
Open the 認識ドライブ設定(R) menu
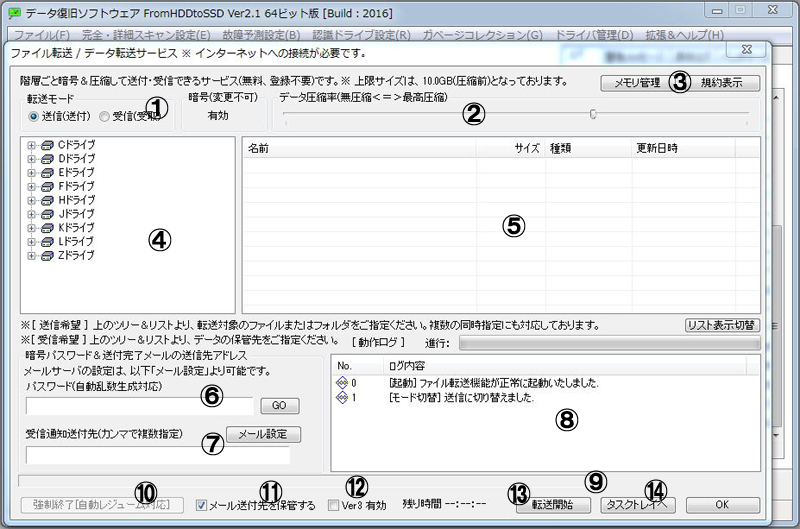coord(361,35)
